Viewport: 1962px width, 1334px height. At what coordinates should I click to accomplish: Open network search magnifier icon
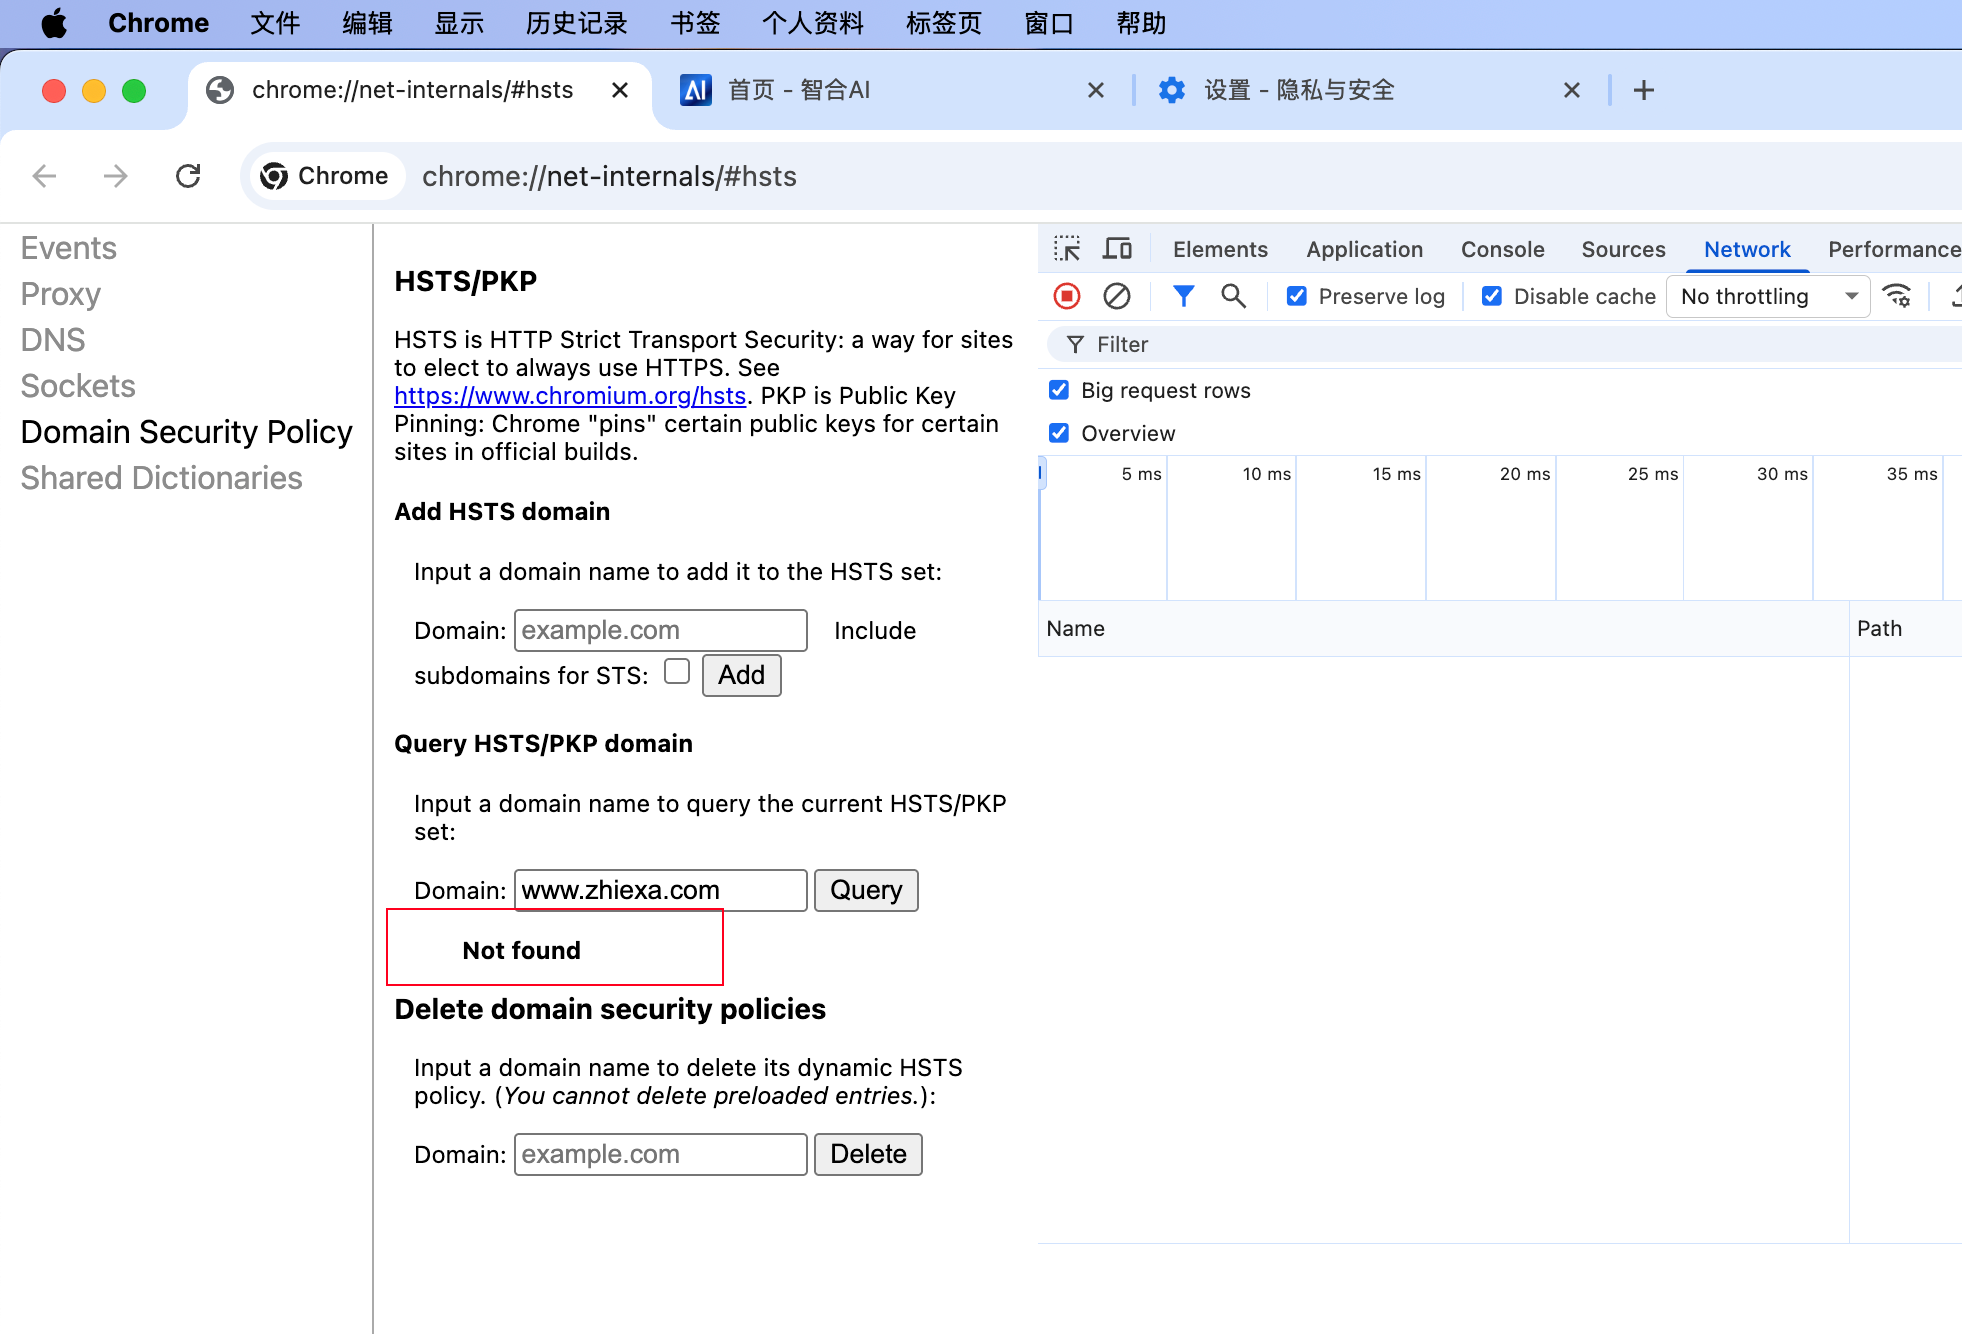[x=1233, y=296]
